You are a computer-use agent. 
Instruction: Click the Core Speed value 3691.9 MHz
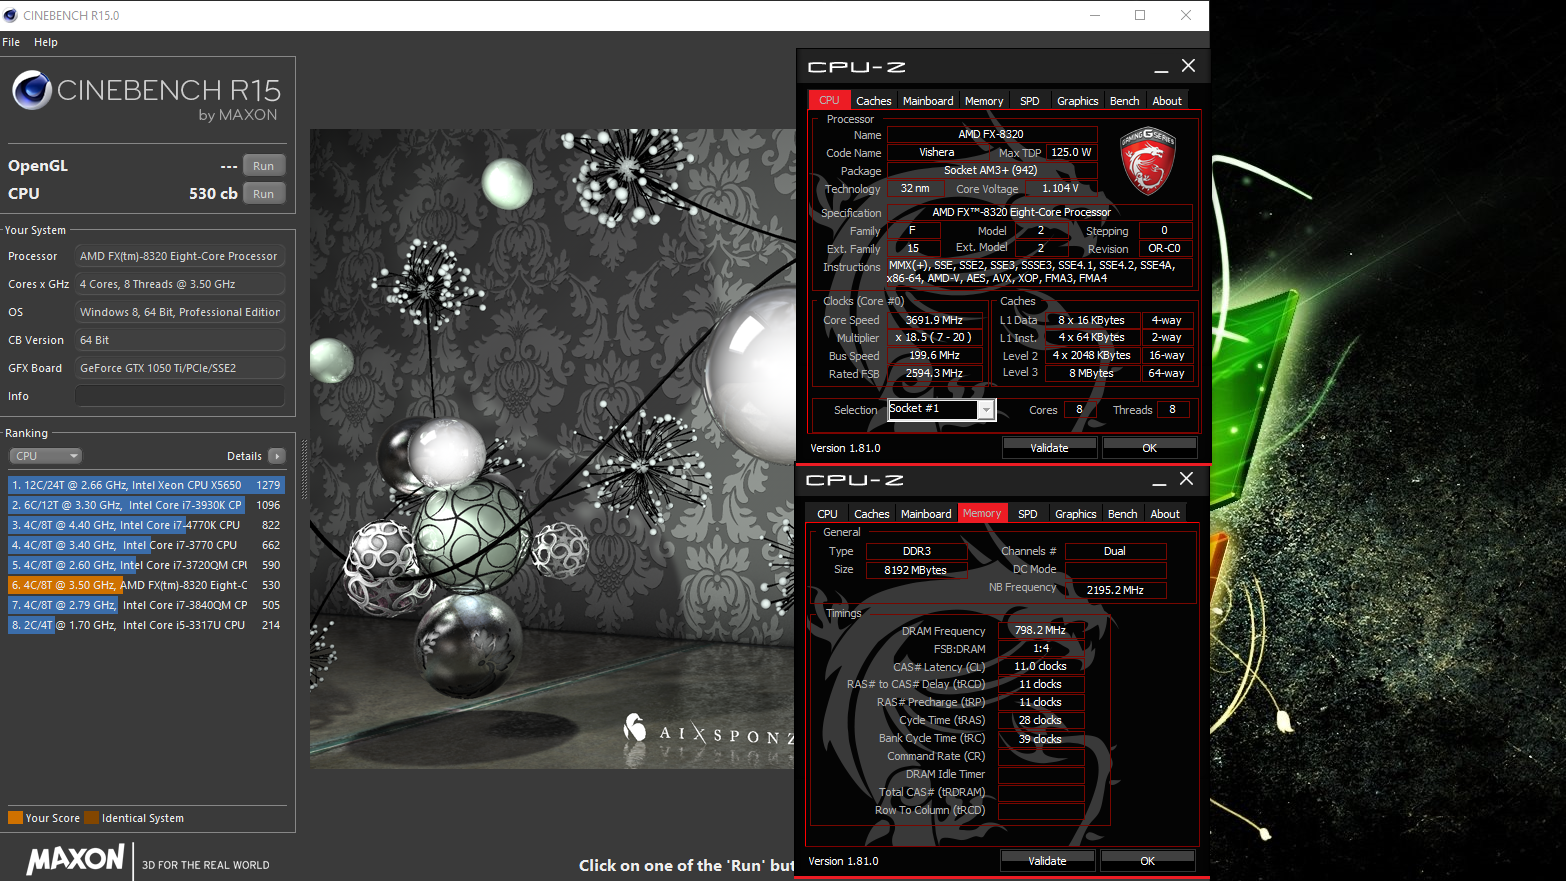click(934, 320)
